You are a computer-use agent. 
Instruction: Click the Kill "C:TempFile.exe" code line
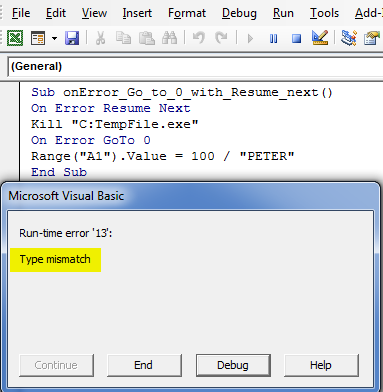(115, 124)
